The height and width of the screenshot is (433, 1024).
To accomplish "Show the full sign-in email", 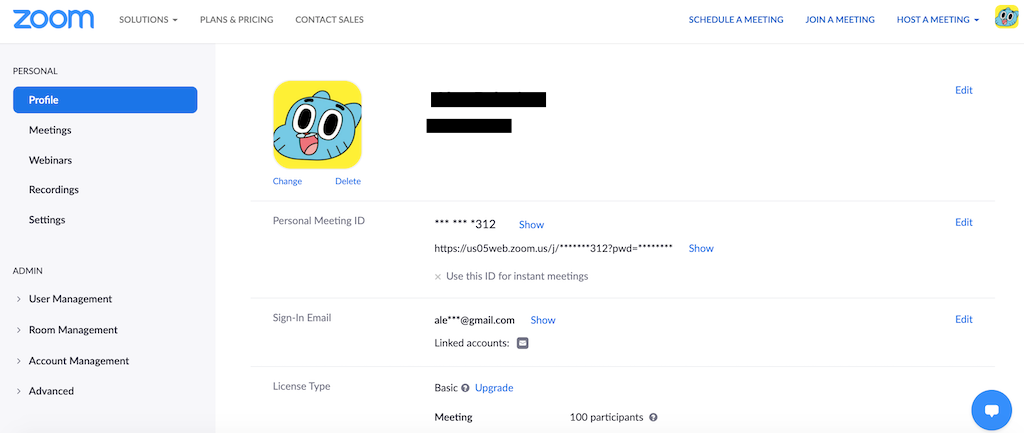I will click(543, 320).
